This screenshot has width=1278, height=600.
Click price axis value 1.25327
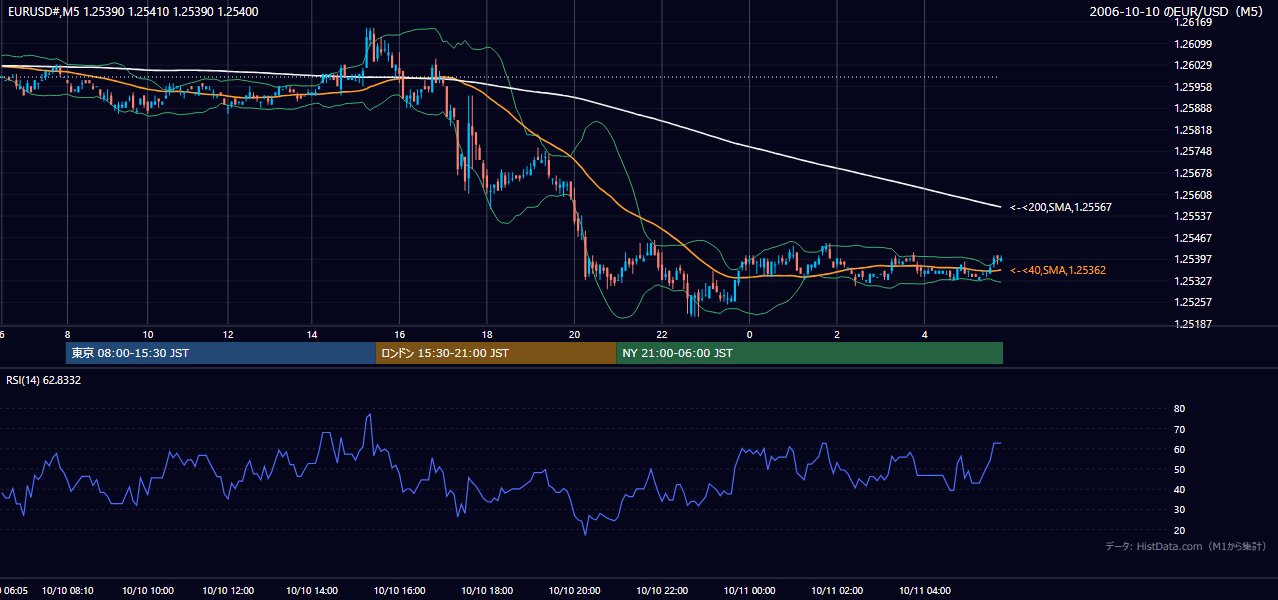tap(1194, 281)
